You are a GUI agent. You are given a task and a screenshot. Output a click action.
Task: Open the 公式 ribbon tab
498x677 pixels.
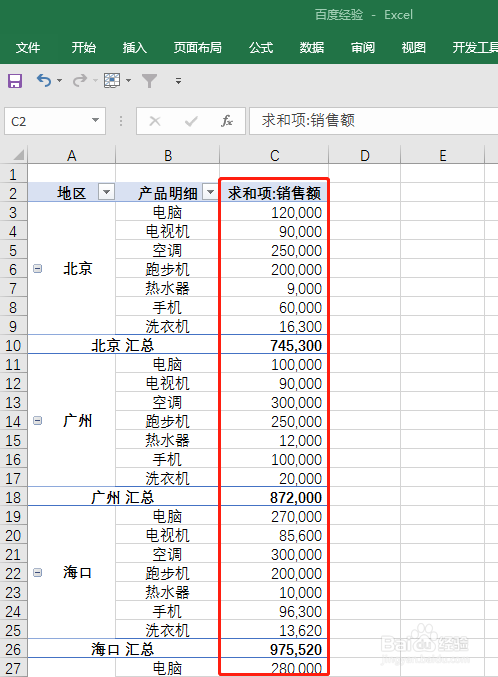[261, 47]
